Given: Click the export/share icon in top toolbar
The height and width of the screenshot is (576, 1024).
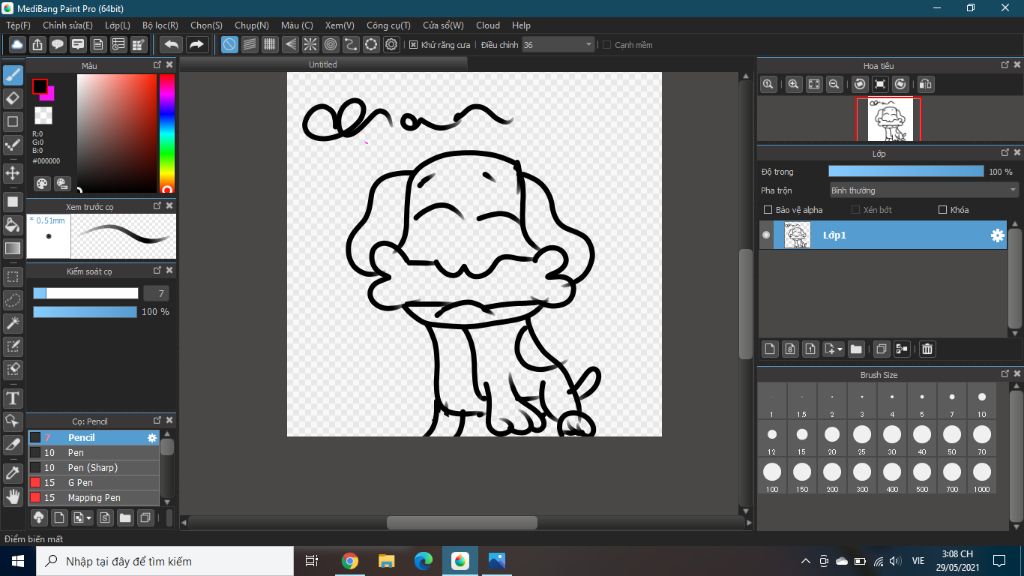Looking at the screenshot, I should pyautogui.click(x=37, y=44).
